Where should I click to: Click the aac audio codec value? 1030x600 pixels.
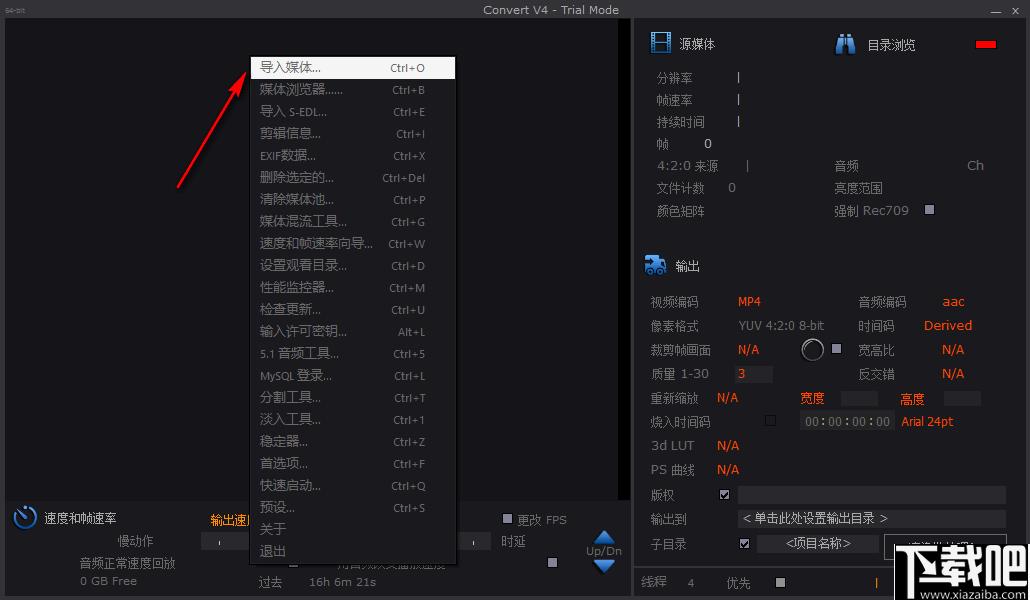pos(953,302)
